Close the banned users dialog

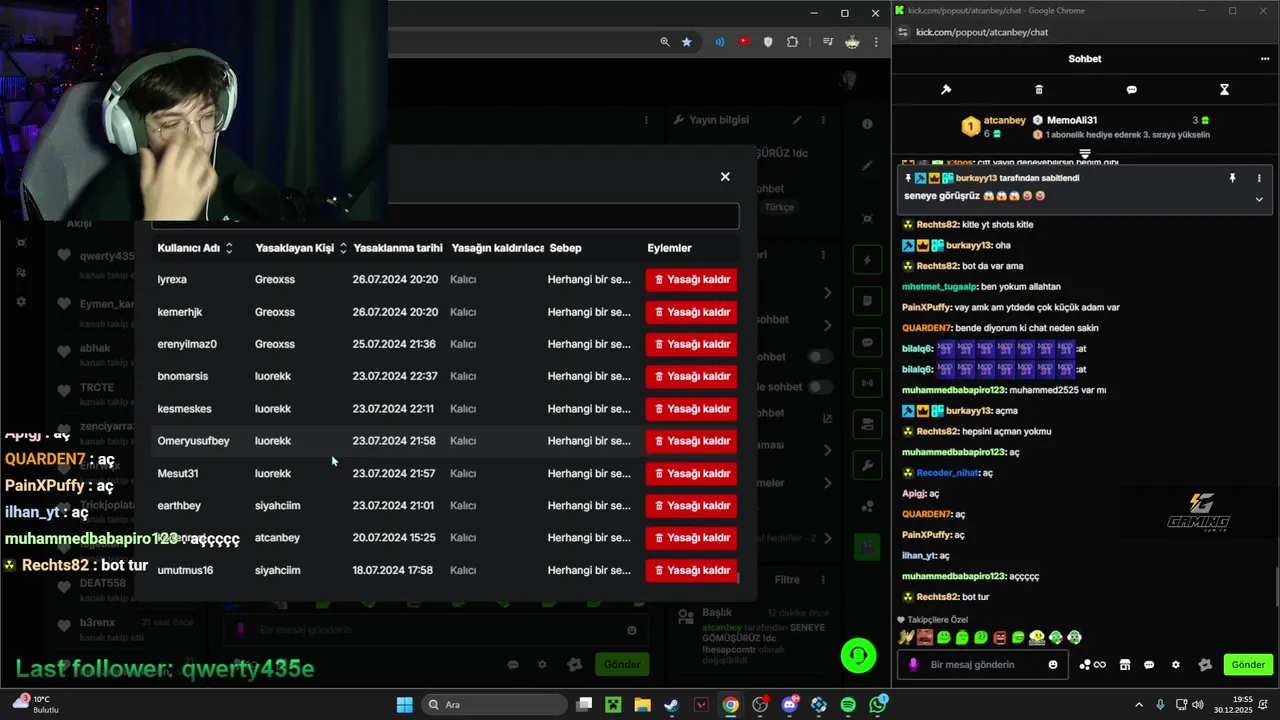click(725, 177)
